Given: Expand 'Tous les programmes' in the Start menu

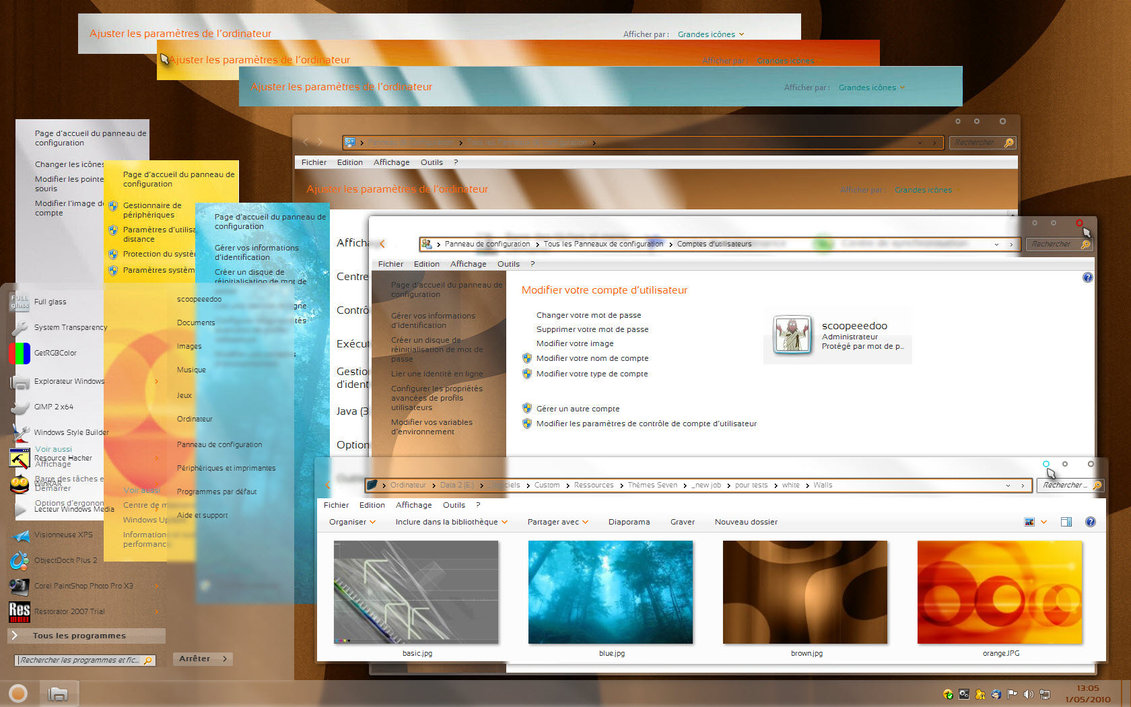Looking at the screenshot, I should click(80, 636).
